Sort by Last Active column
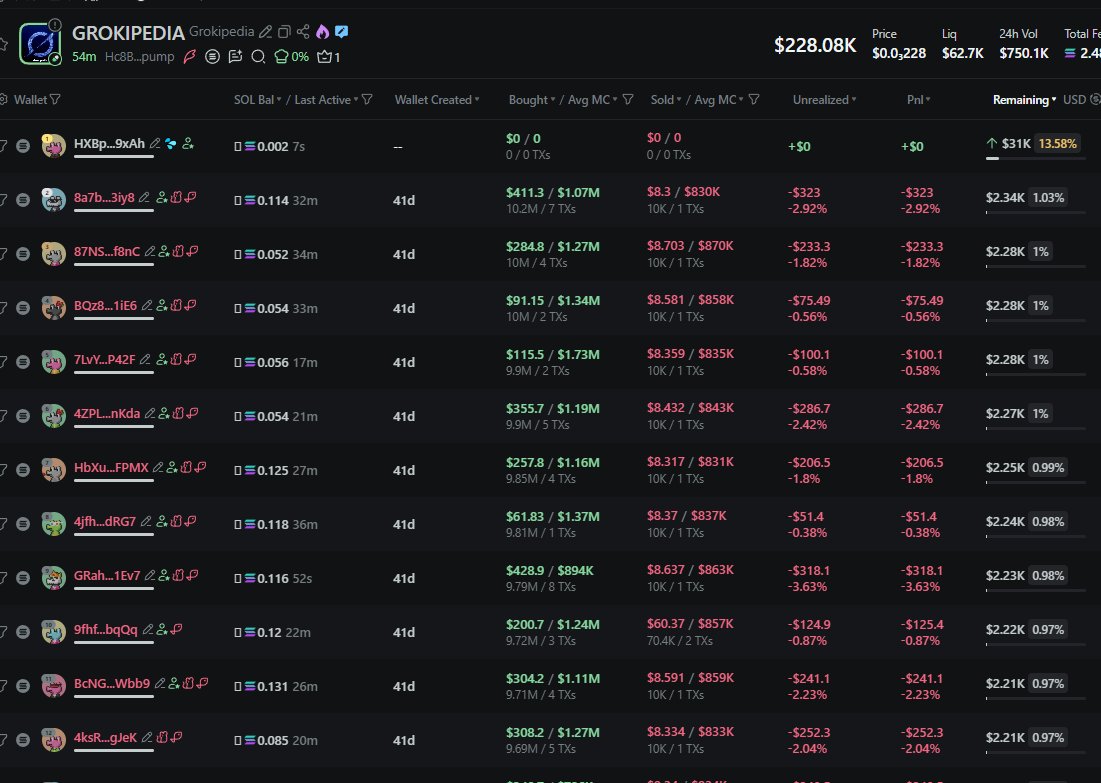The image size is (1101, 783). 327,100
